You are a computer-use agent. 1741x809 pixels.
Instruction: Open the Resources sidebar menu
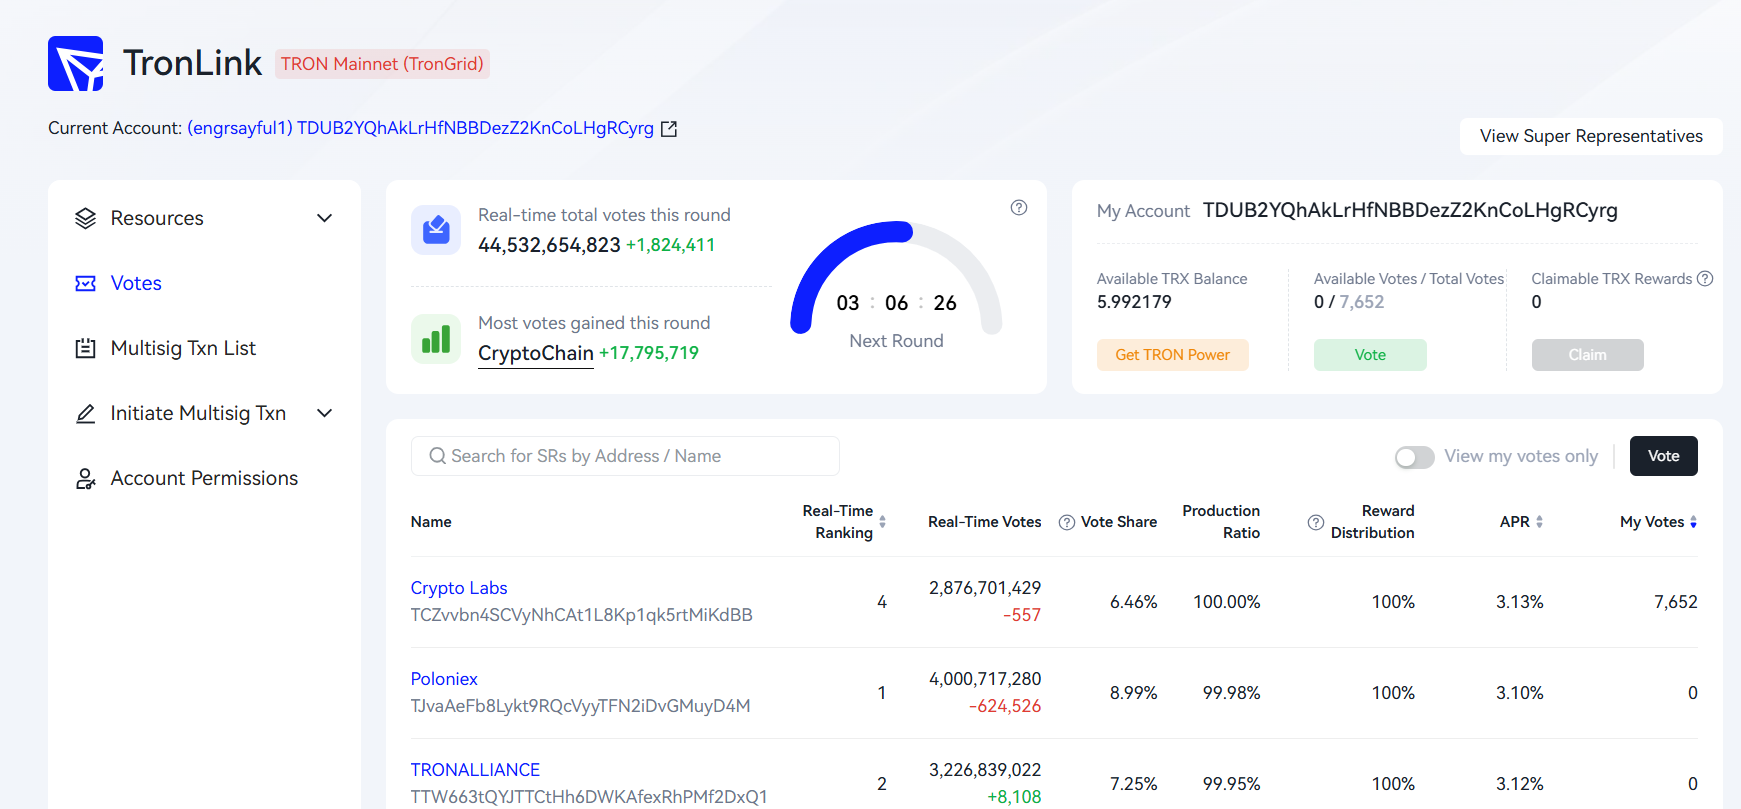click(204, 218)
